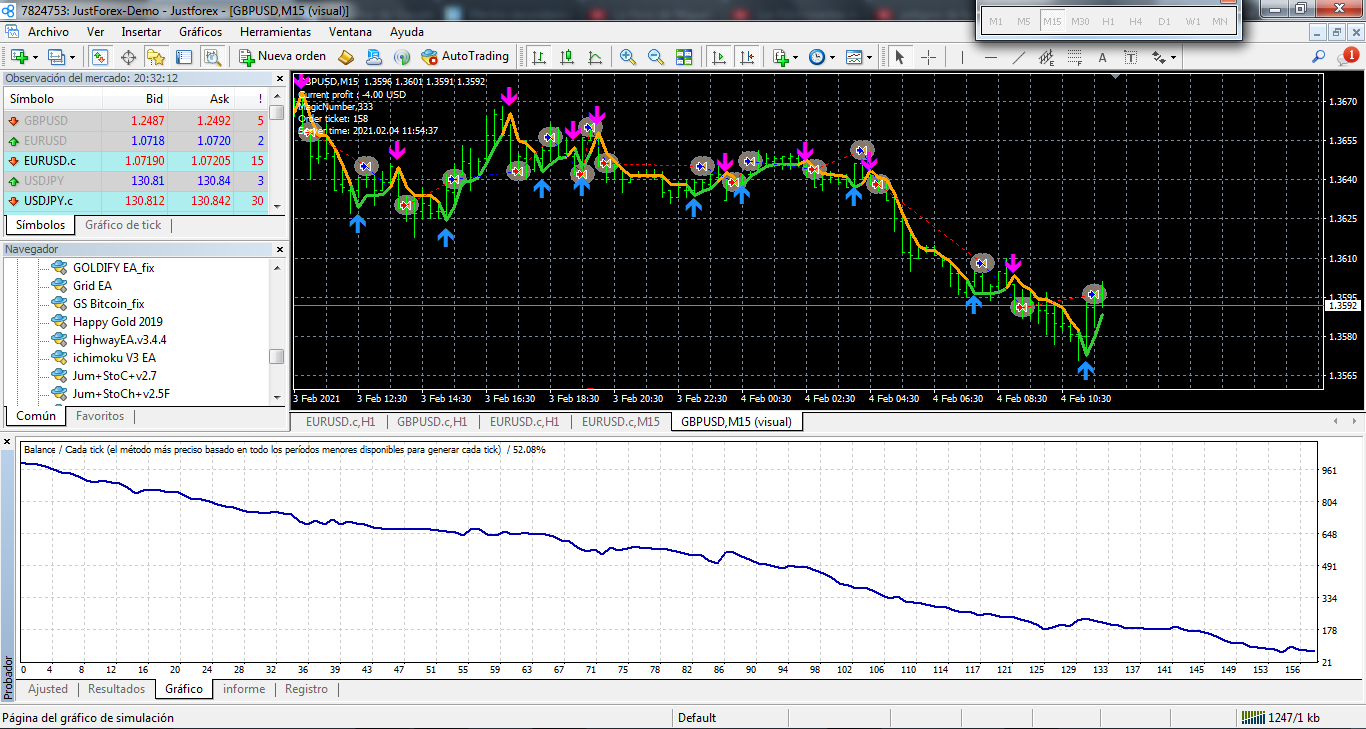Open the Herramientas menu
Screen dimensions: 1366x729
pyautogui.click(x=275, y=32)
